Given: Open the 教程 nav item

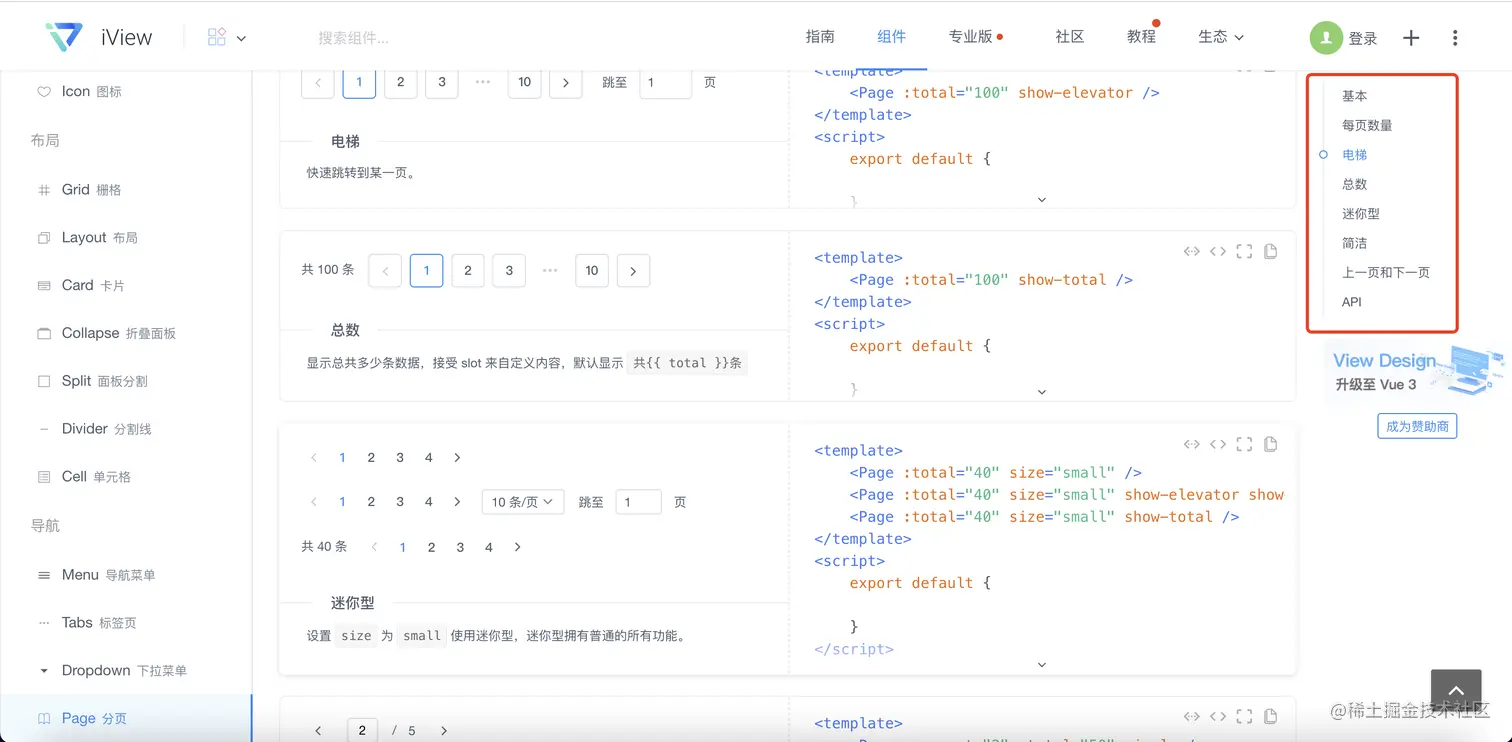Looking at the screenshot, I should pyautogui.click(x=1141, y=36).
